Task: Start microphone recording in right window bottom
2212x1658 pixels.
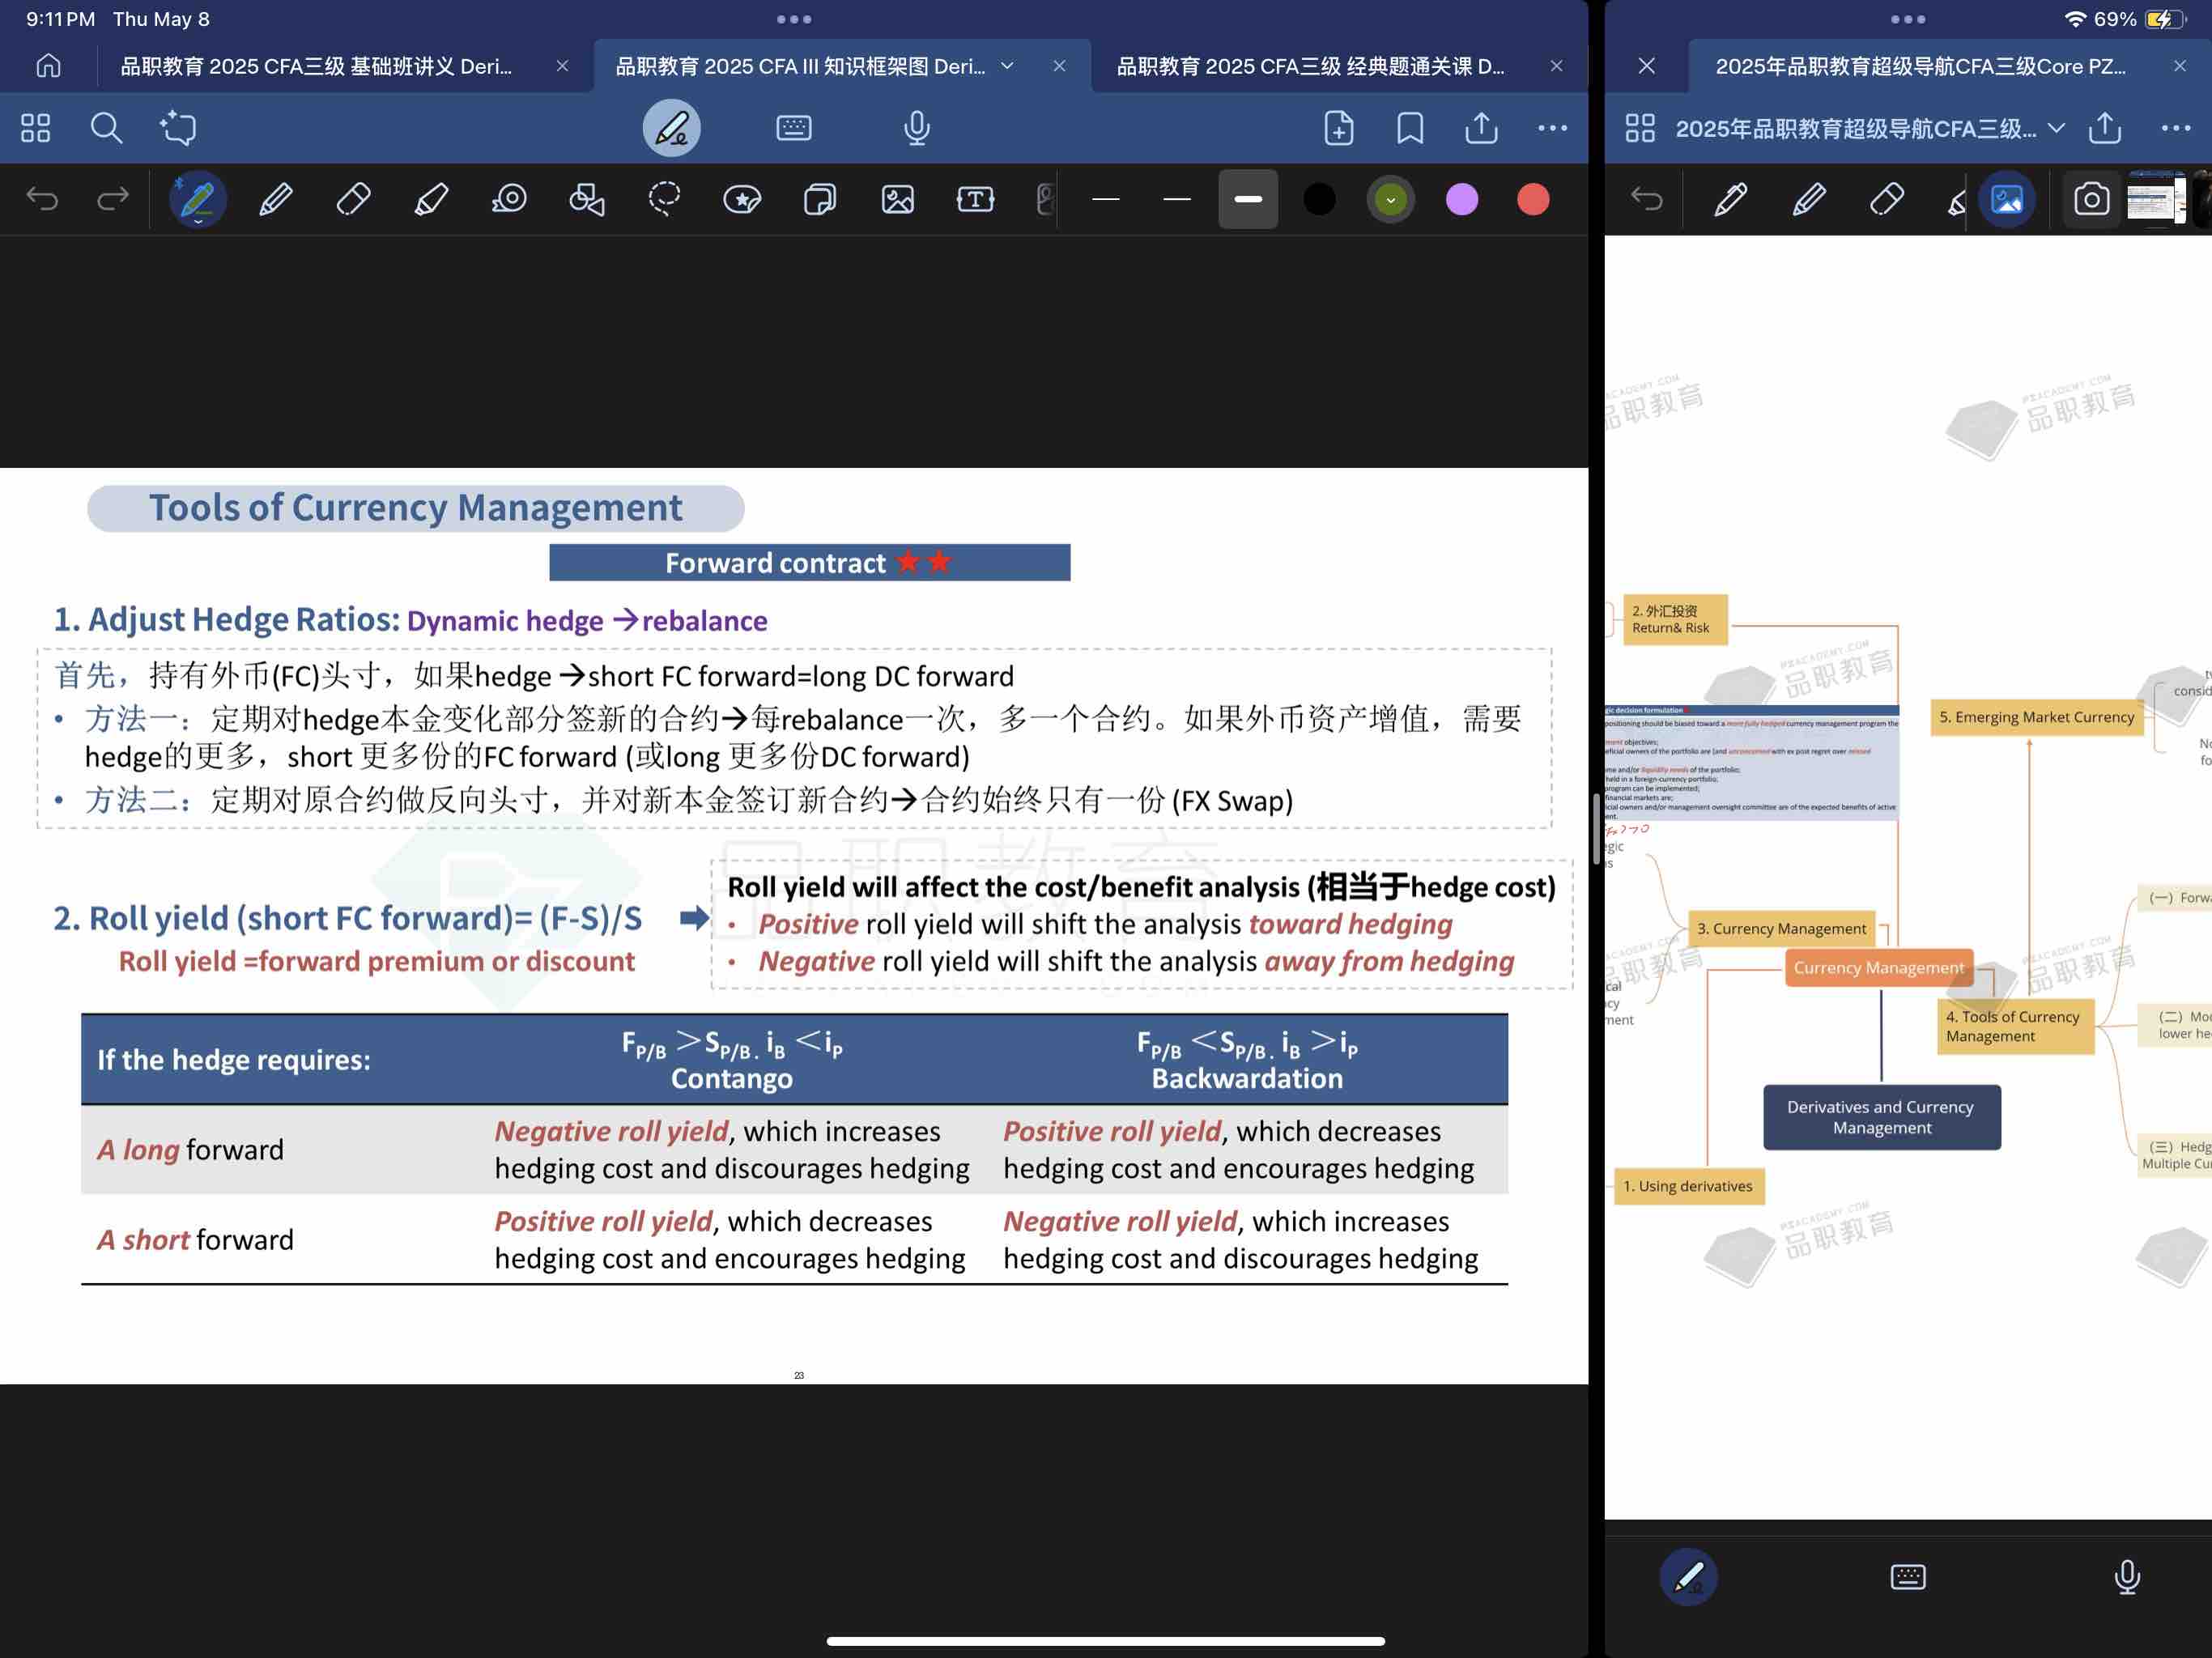Action: 2127,1577
